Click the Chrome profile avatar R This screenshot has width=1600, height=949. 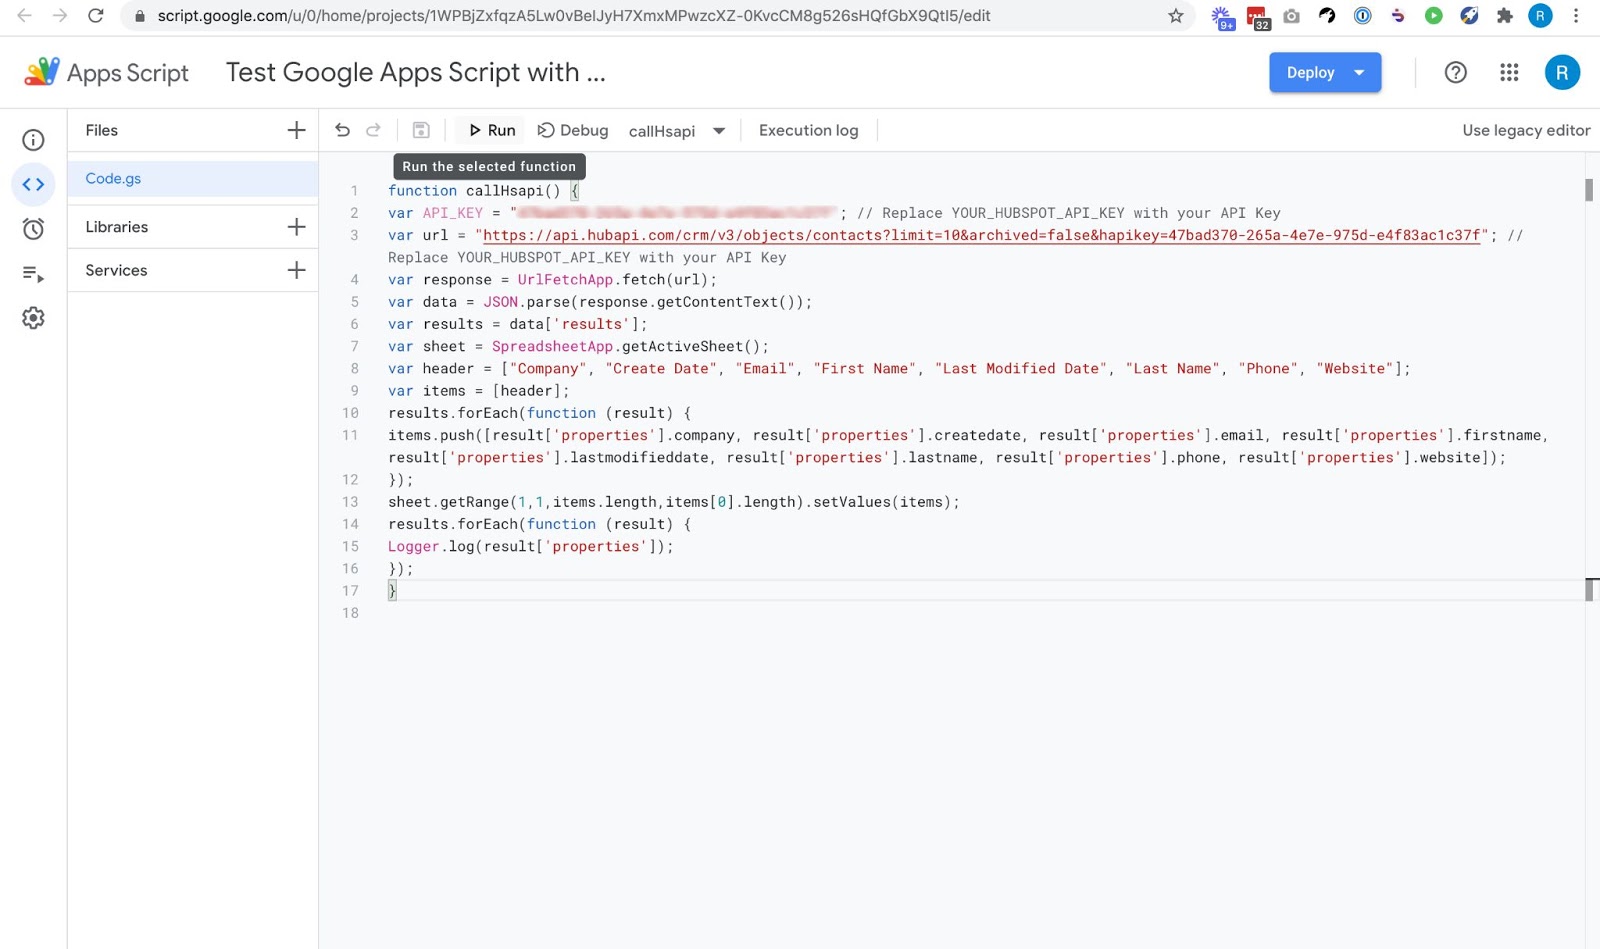pos(1540,15)
